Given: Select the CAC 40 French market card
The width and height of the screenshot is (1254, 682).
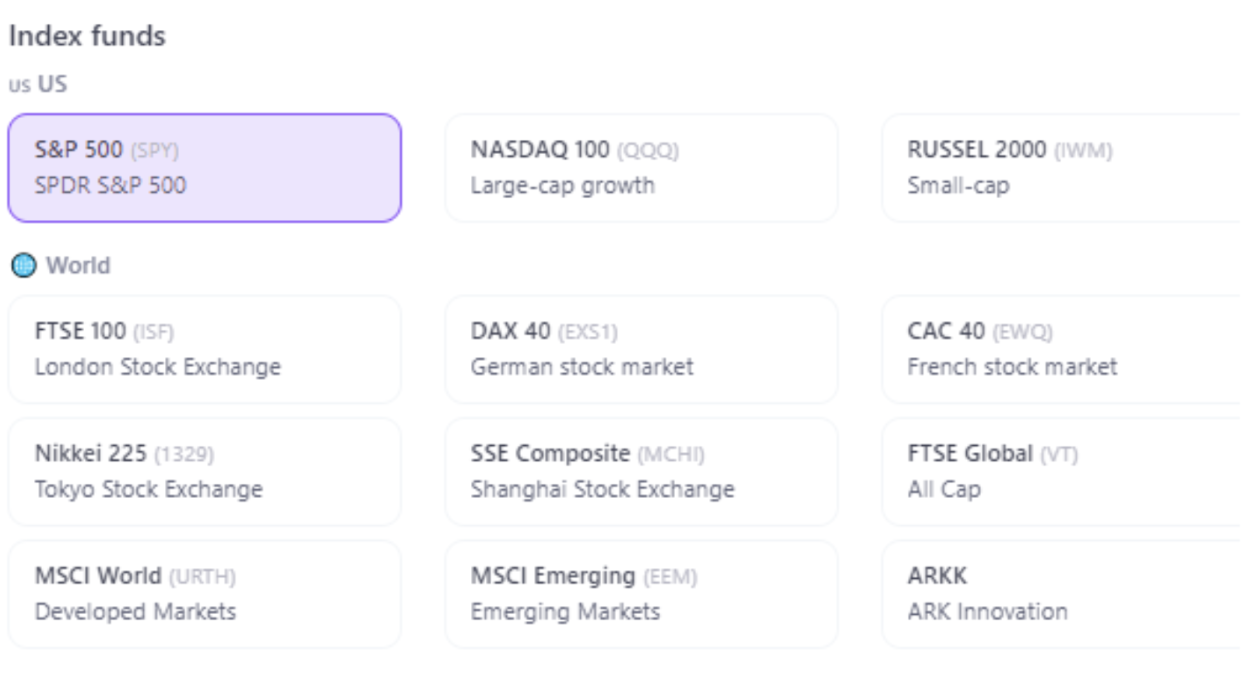Looking at the screenshot, I should 1067,349.
